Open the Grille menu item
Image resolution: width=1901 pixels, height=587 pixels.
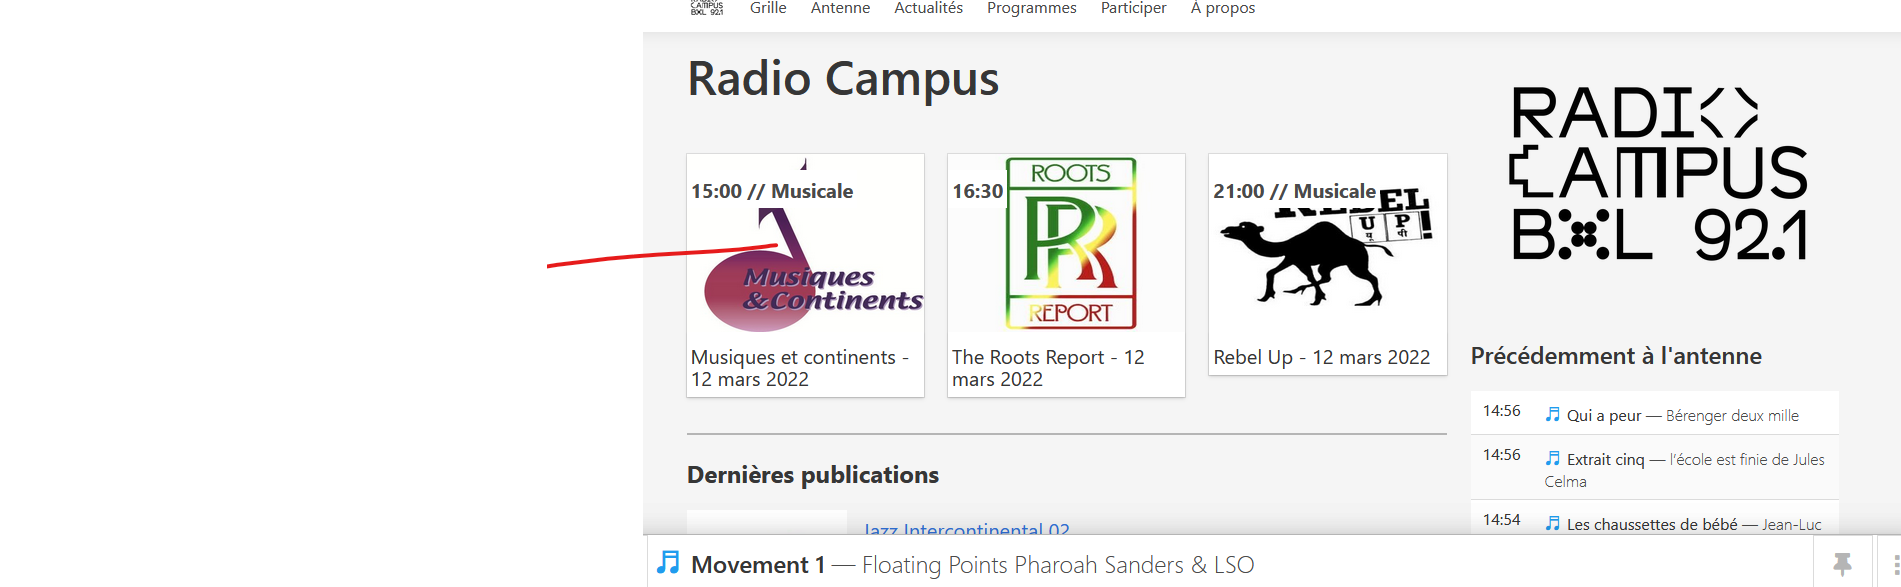(x=768, y=9)
